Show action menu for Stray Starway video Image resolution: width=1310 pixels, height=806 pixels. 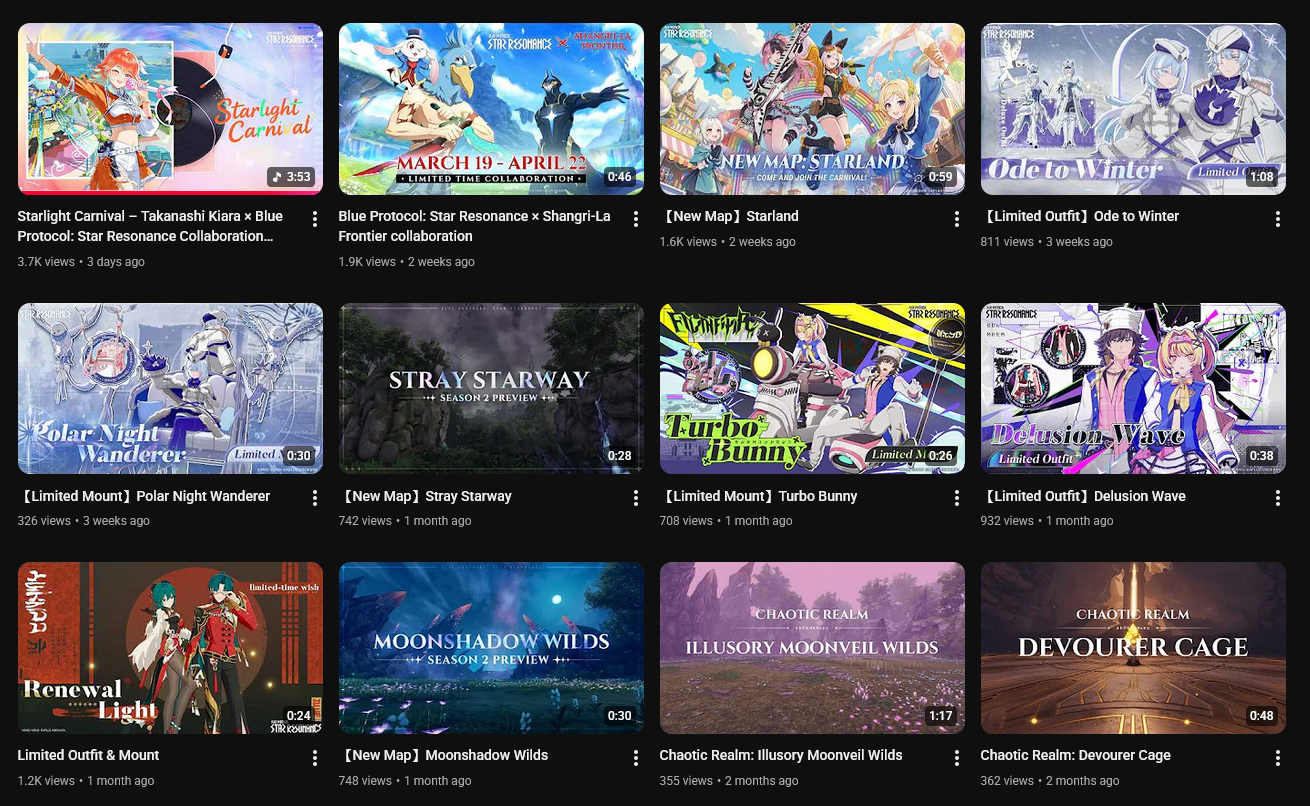click(636, 498)
